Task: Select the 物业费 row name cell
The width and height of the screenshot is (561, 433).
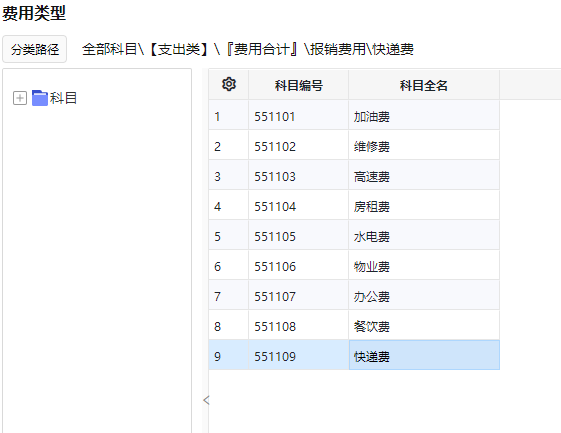Action: pyautogui.click(x=424, y=267)
